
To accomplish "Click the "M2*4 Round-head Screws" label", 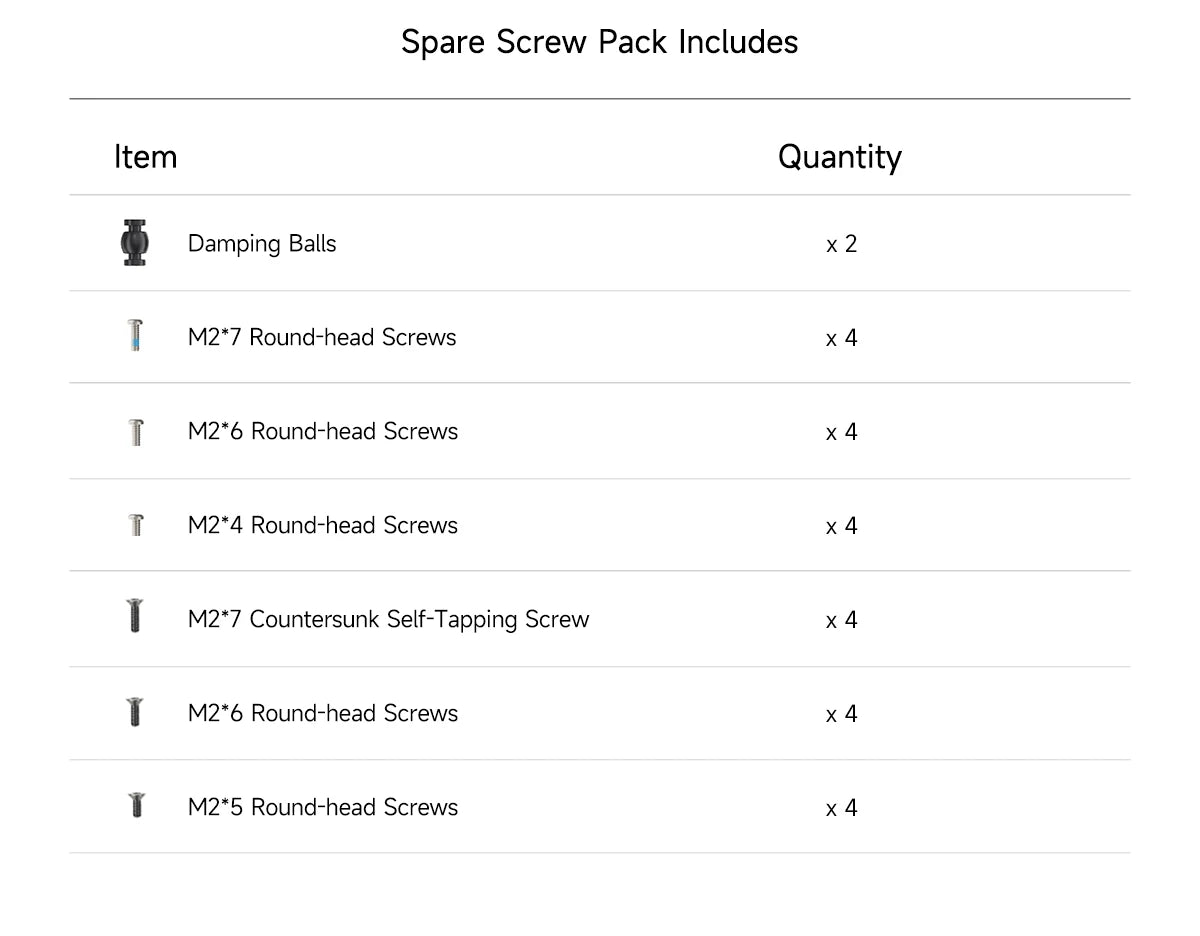I will pos(323,526).
